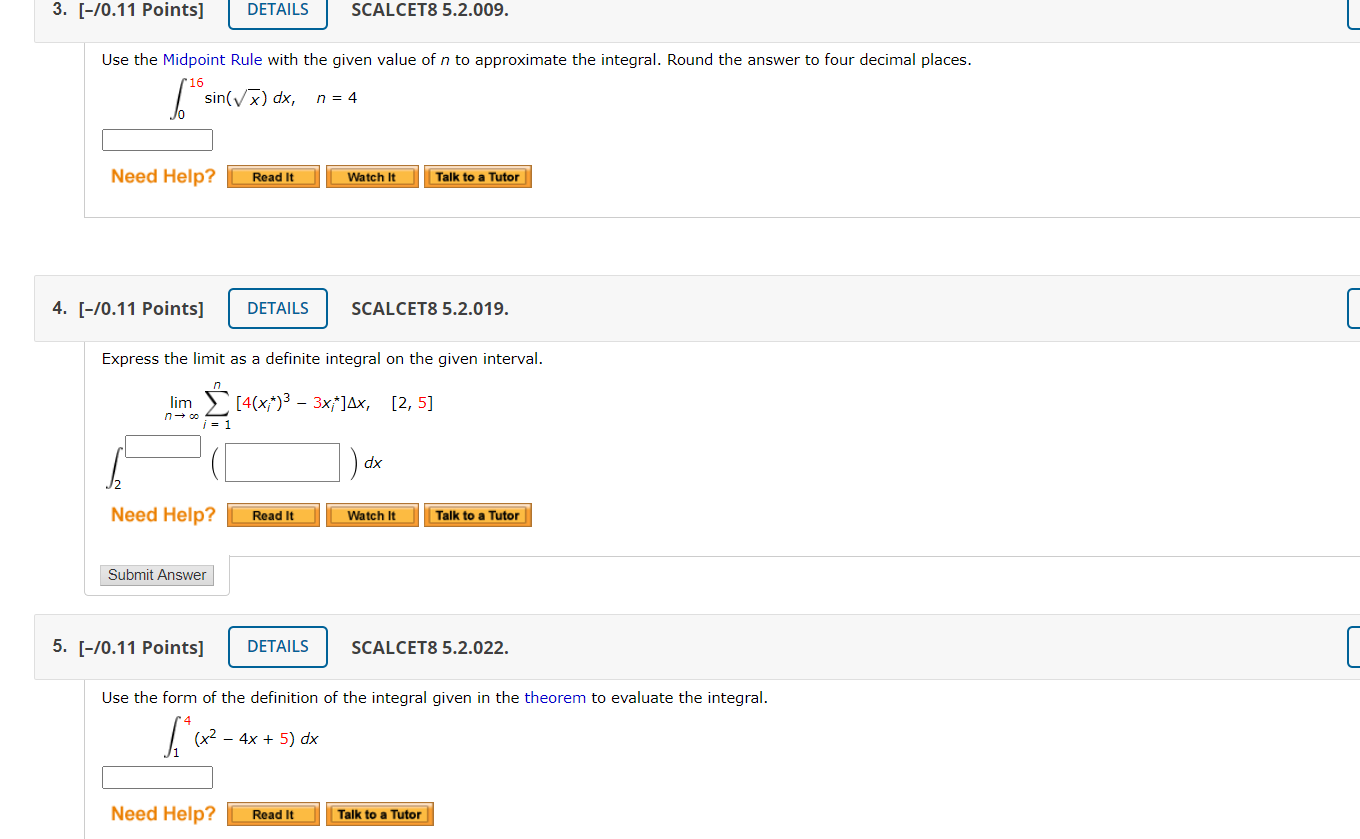The width and height of the screenshot is (1360, 839).
Task: Click the answer box for the Midpoint Rule
Action: coord(156,139)
